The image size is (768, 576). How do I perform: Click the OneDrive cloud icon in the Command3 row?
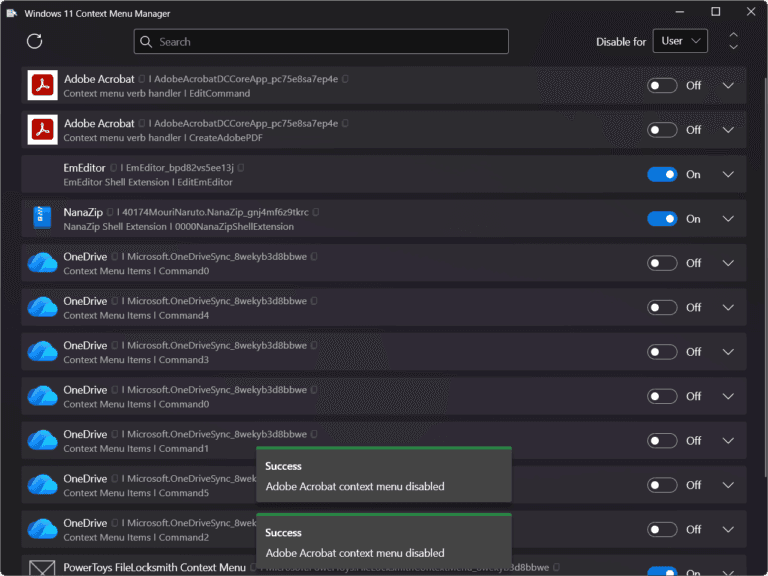point(42,352)
